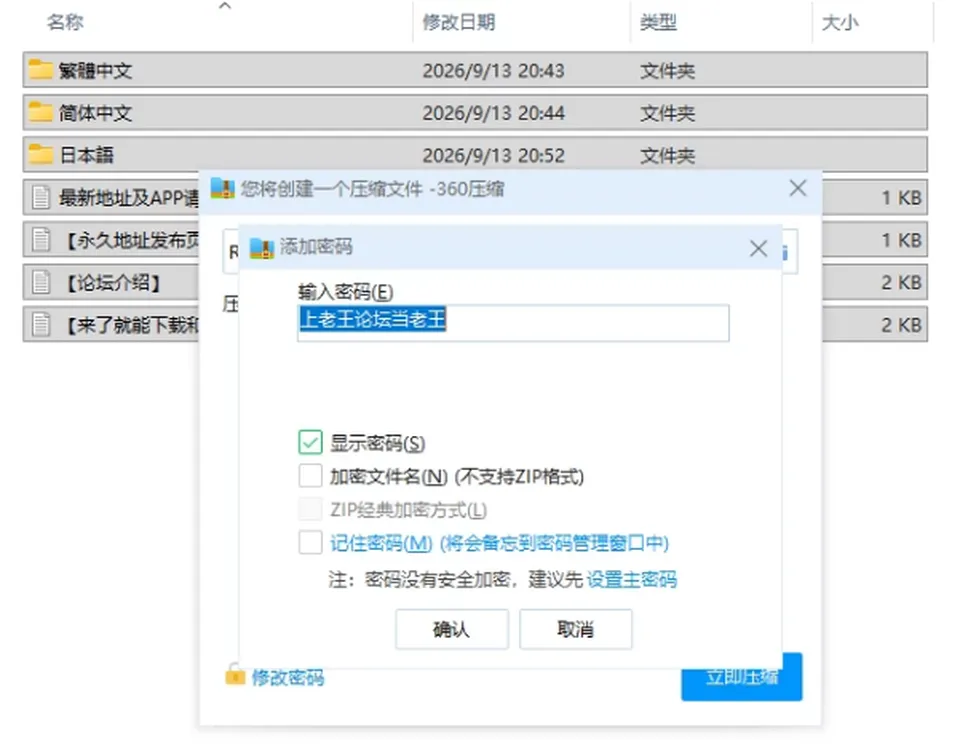Image resolution: width=960 pixels, height=751 pixels.
Task: Sort files by 类型 column header
Action: click(x=658, y=23)
